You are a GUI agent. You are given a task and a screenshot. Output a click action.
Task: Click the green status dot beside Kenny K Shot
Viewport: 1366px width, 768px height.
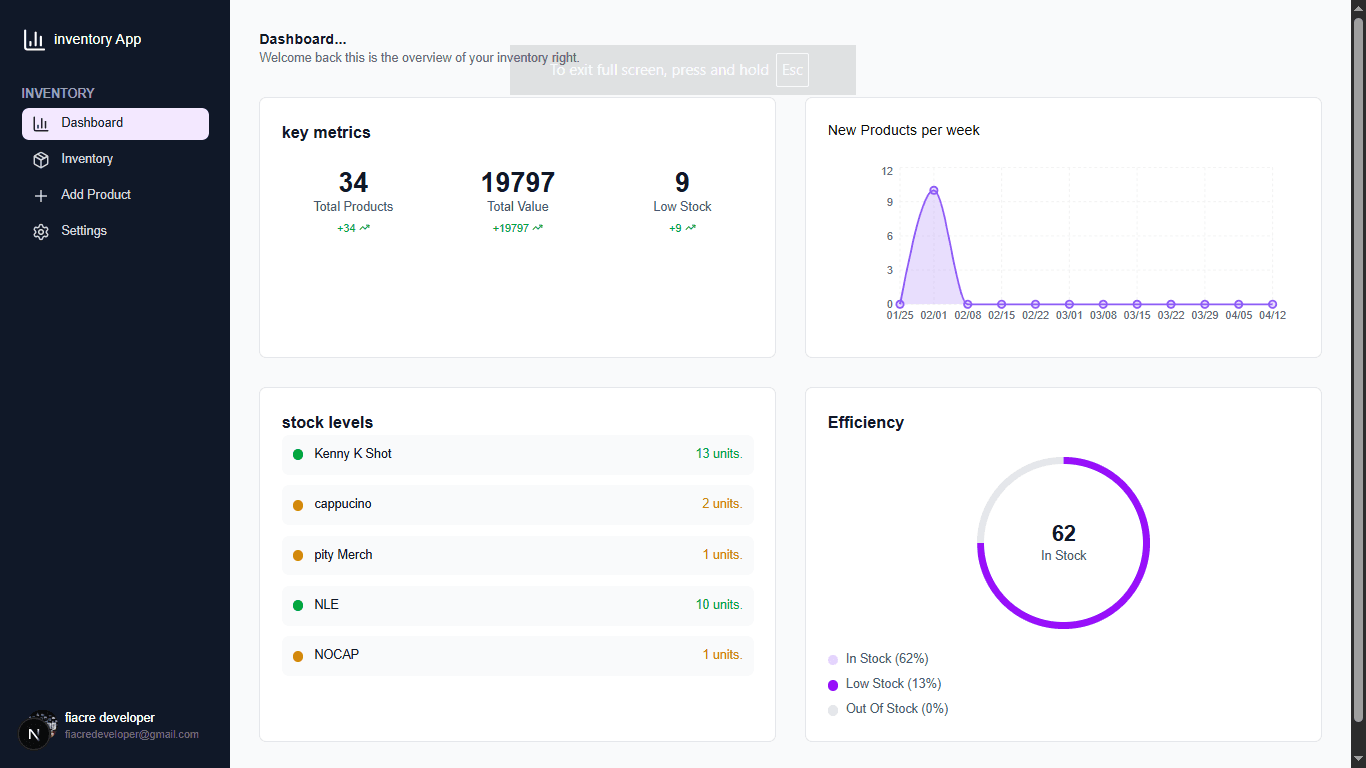297,453
